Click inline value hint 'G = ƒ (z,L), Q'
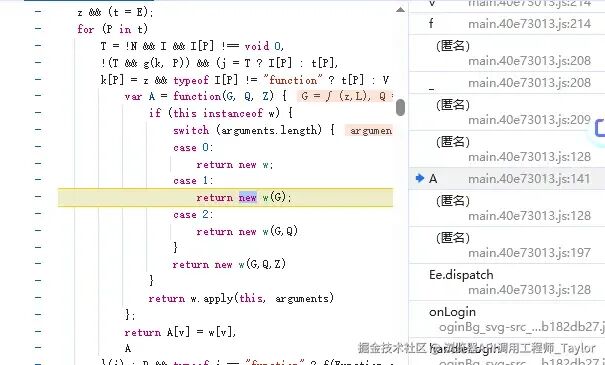The width and height of the screenshot is (605, 365). tap(345, 96)
